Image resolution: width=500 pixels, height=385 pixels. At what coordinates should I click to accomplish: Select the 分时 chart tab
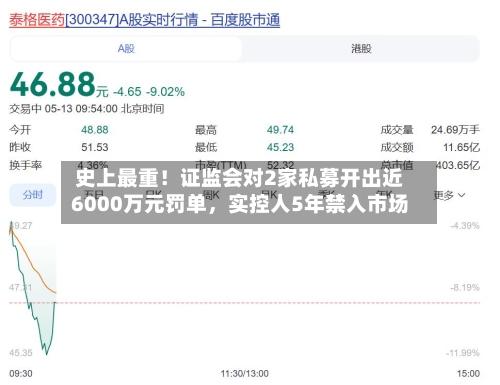(x=33, y=195)
